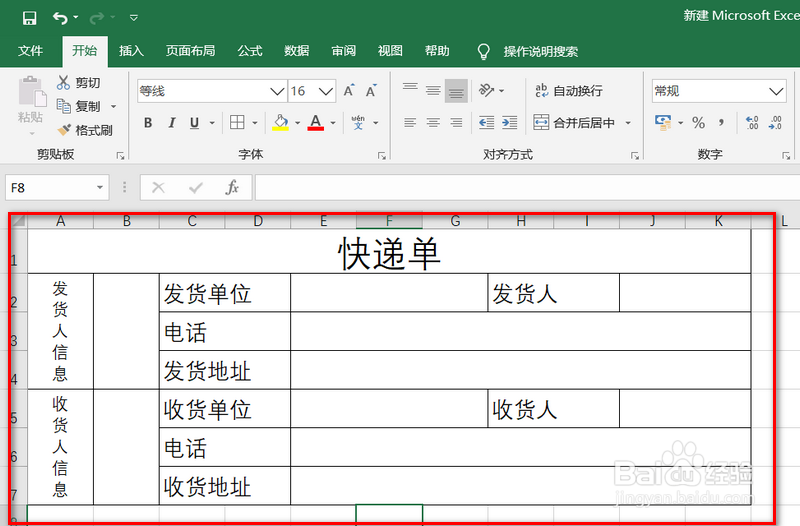Screen dimensions: 800x526
Task: Open the 等线 font name dropdown
Action: point(277,91)
